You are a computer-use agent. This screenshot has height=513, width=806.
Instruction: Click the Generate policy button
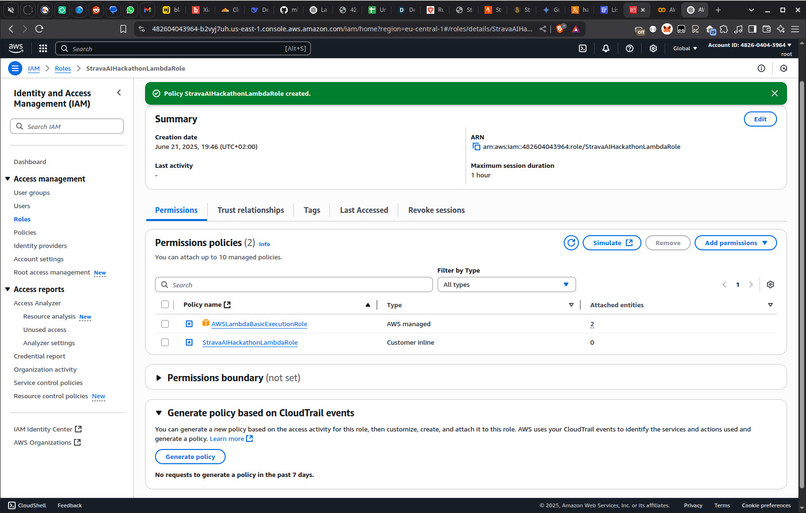[190, 456]
